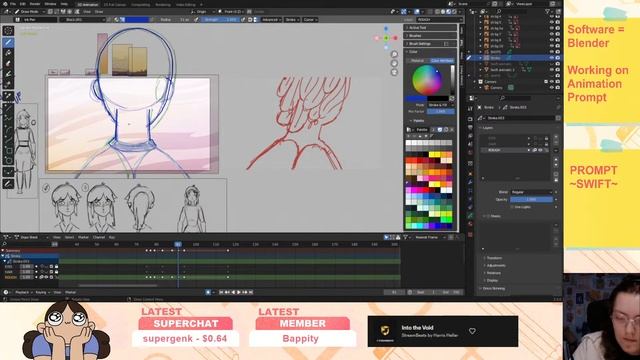Open the File menu
The width and height of the screenshot is (640, 360).
(13, 4)
